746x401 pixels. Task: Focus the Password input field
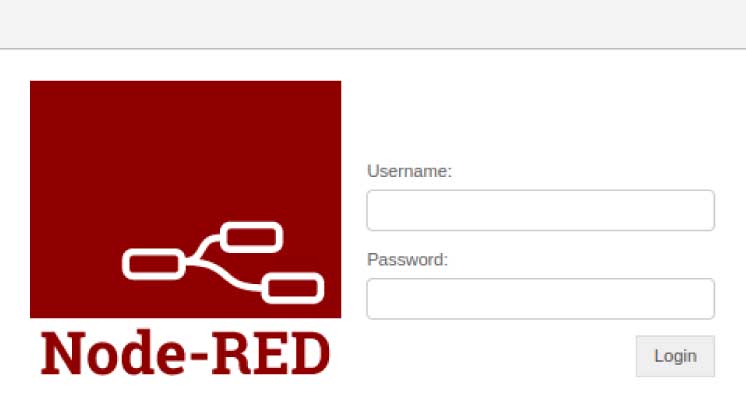pyautogui.click(x=540, y=299)
